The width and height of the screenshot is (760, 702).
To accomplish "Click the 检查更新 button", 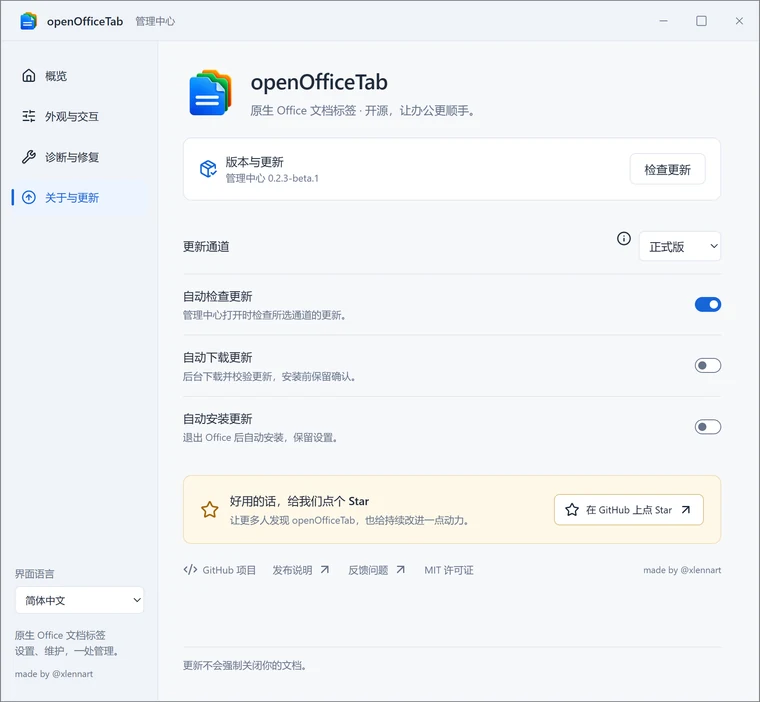I will click(x=667, y=169).
